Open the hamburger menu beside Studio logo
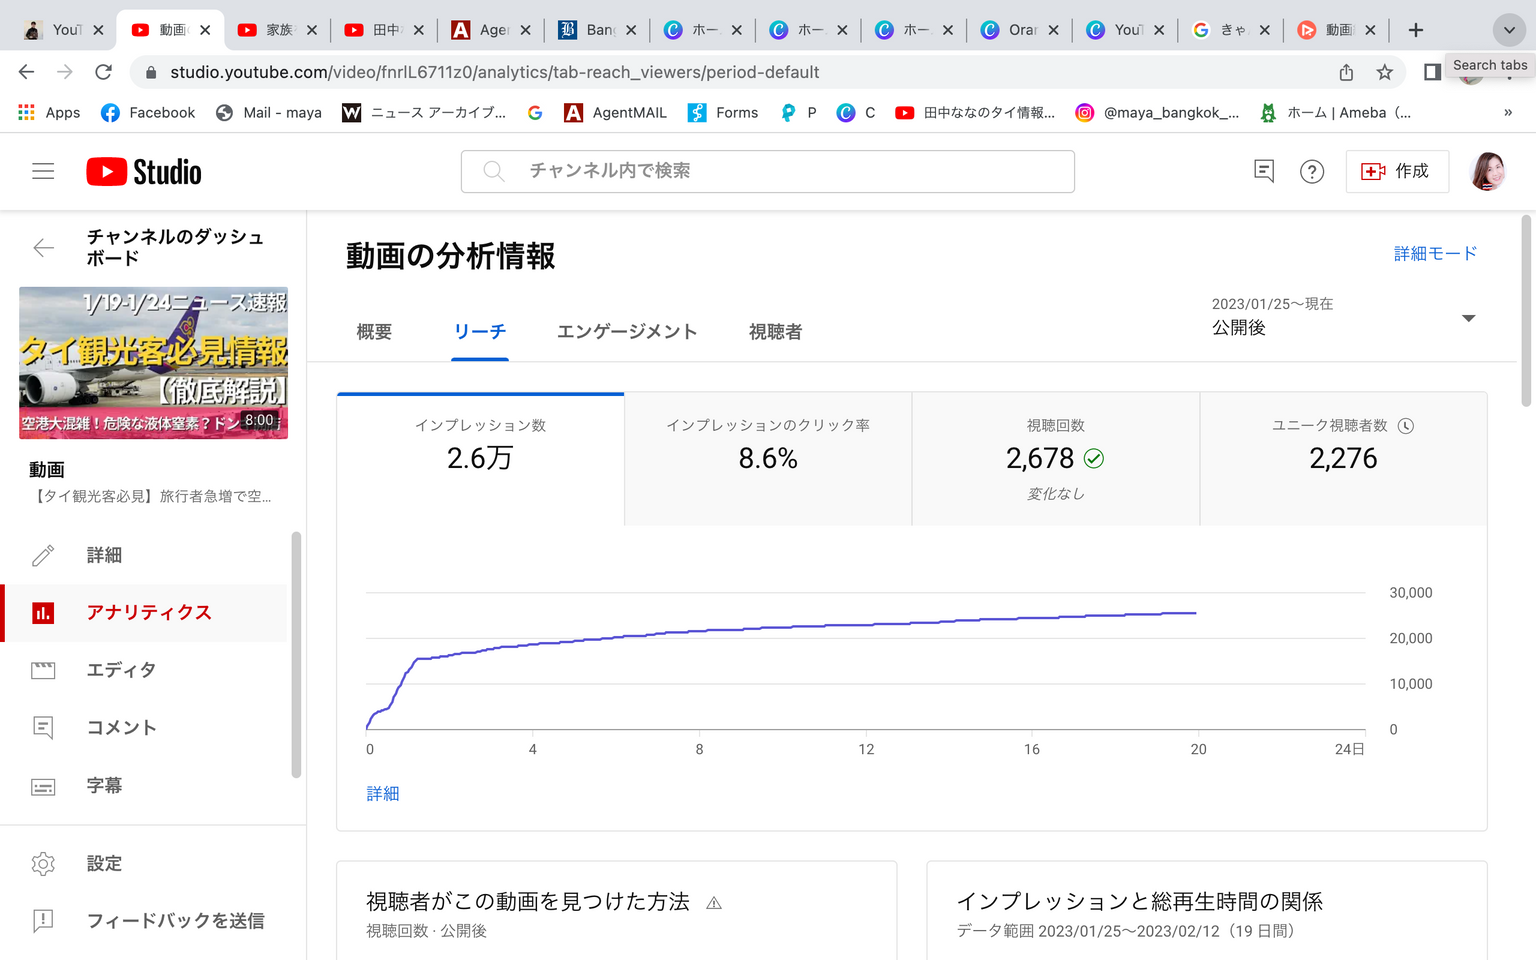 [x=43, y=172]
